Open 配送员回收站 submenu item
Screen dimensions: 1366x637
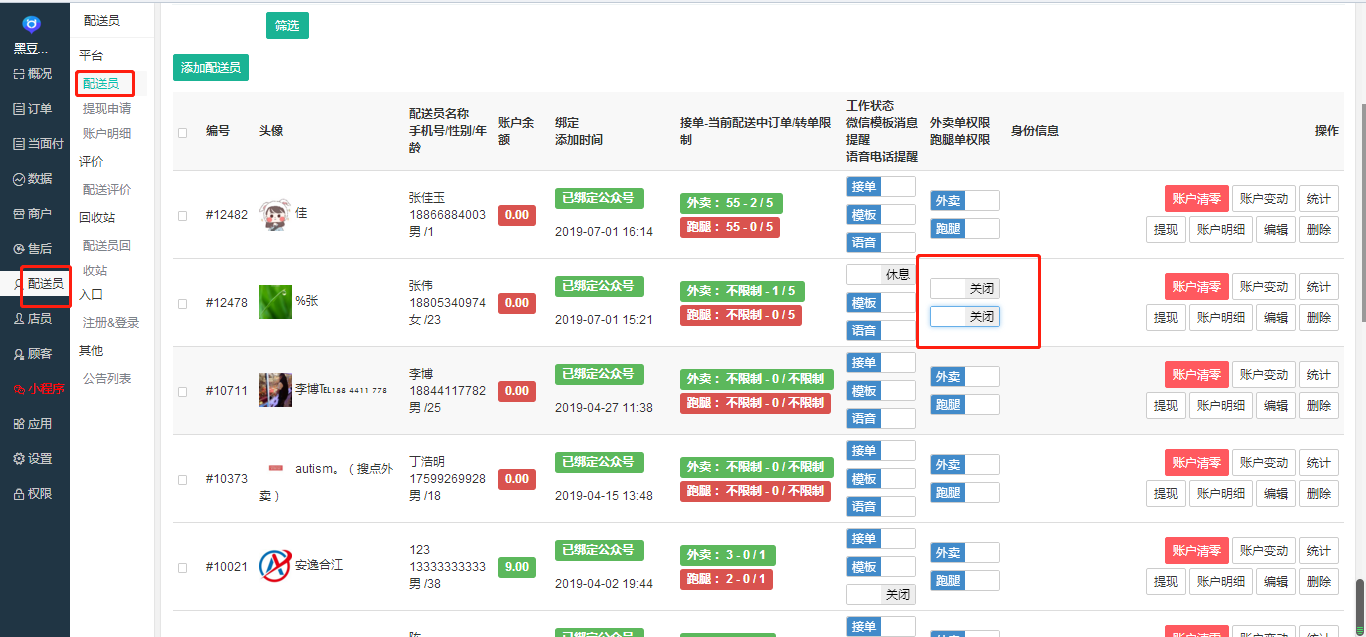coord(107,258)
